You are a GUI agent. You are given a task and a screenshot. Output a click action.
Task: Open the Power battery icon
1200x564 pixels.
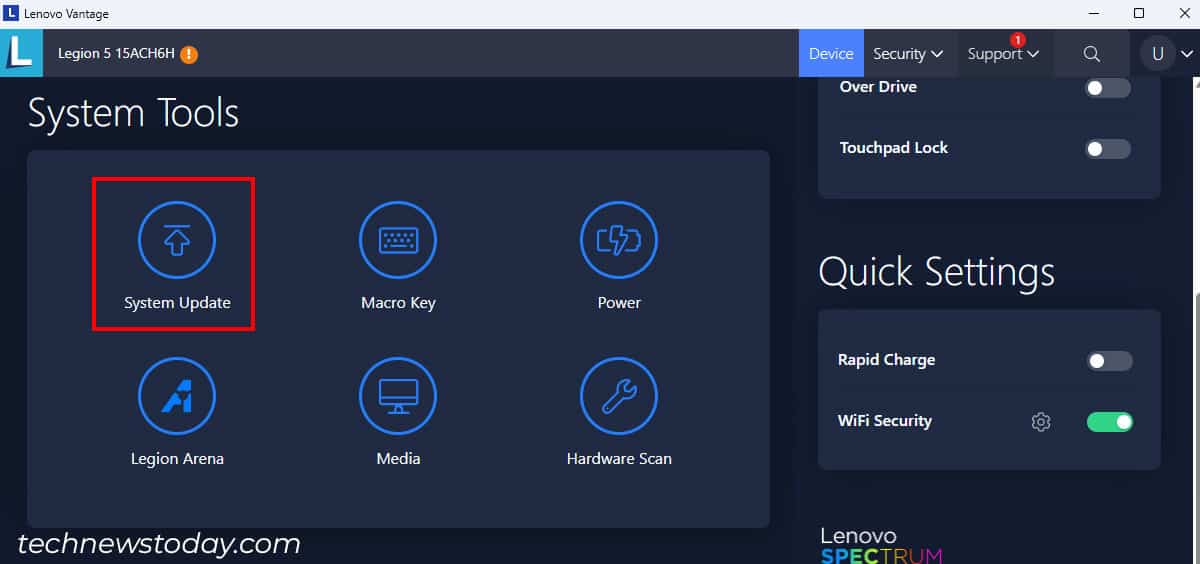[619, 241]
